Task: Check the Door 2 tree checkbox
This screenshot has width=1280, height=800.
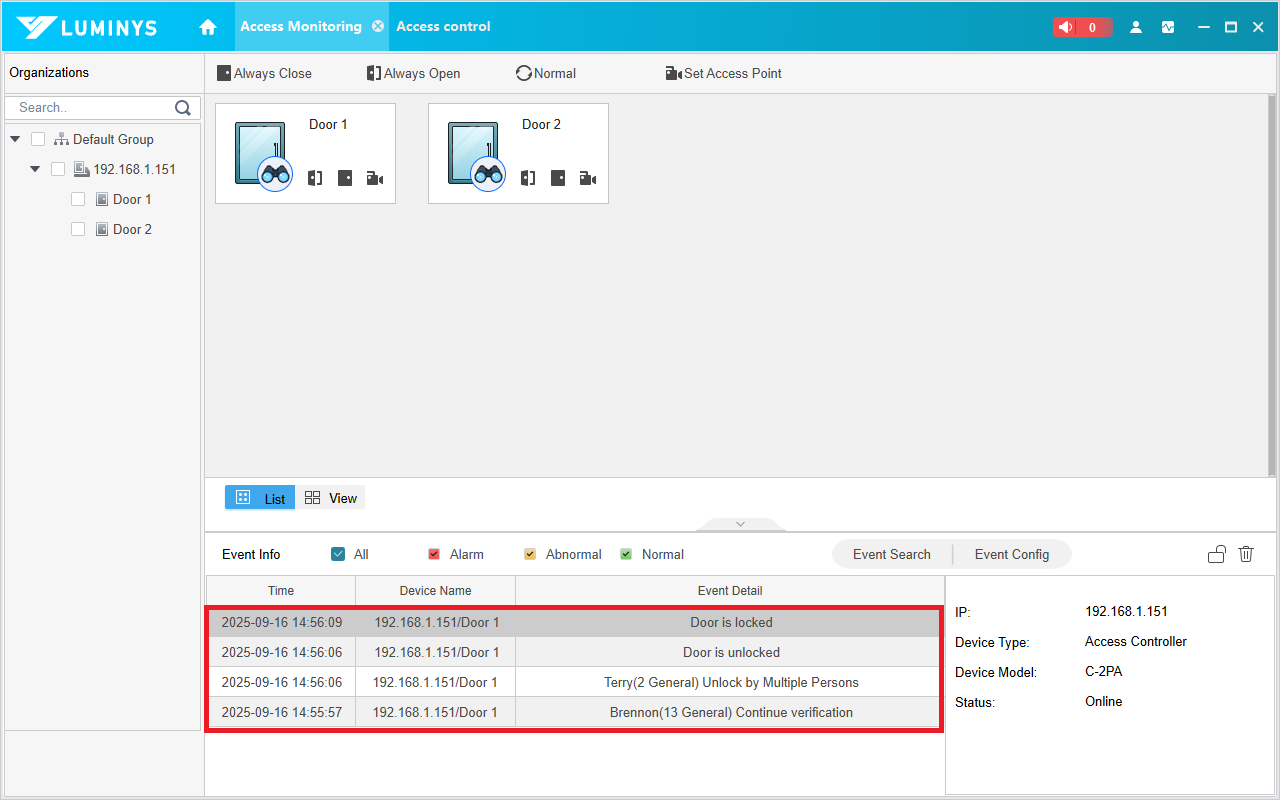Action: pos(78,229)
